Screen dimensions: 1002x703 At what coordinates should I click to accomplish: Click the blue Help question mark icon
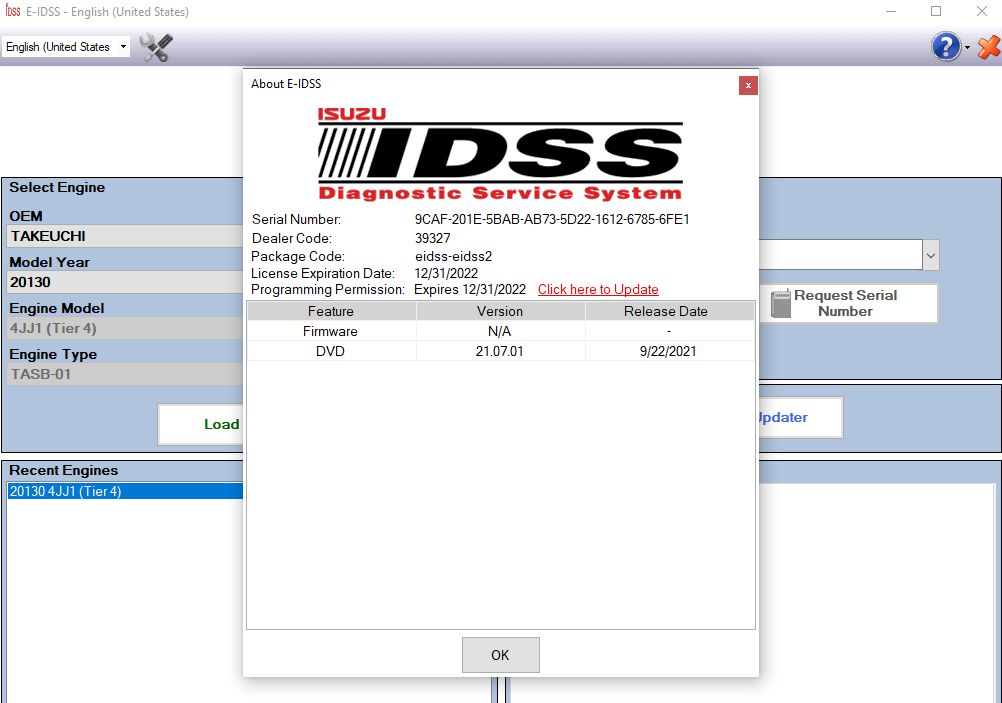pyautogui.click(x=945, y=47)
